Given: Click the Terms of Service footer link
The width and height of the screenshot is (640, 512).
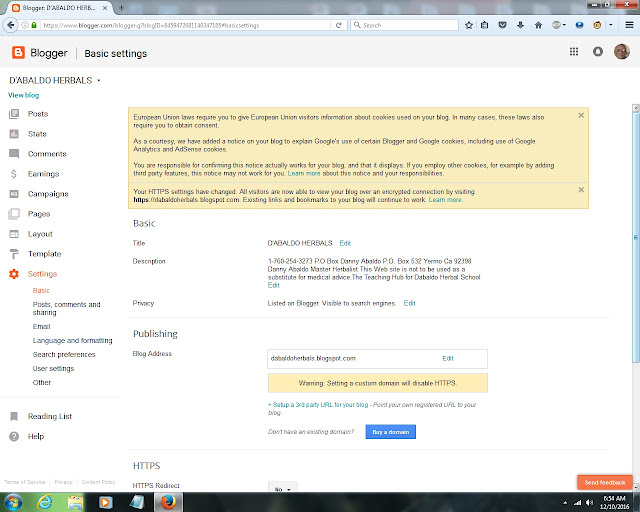Looking at the screenshot, I should [x=24, y=482].
